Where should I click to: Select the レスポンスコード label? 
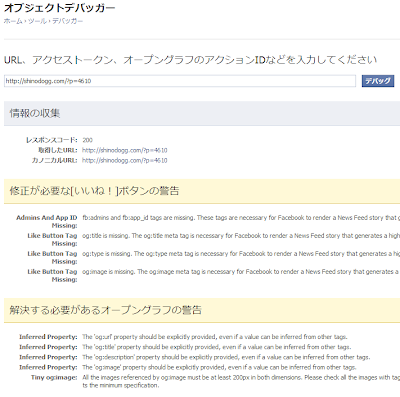(x=52, y=140)
